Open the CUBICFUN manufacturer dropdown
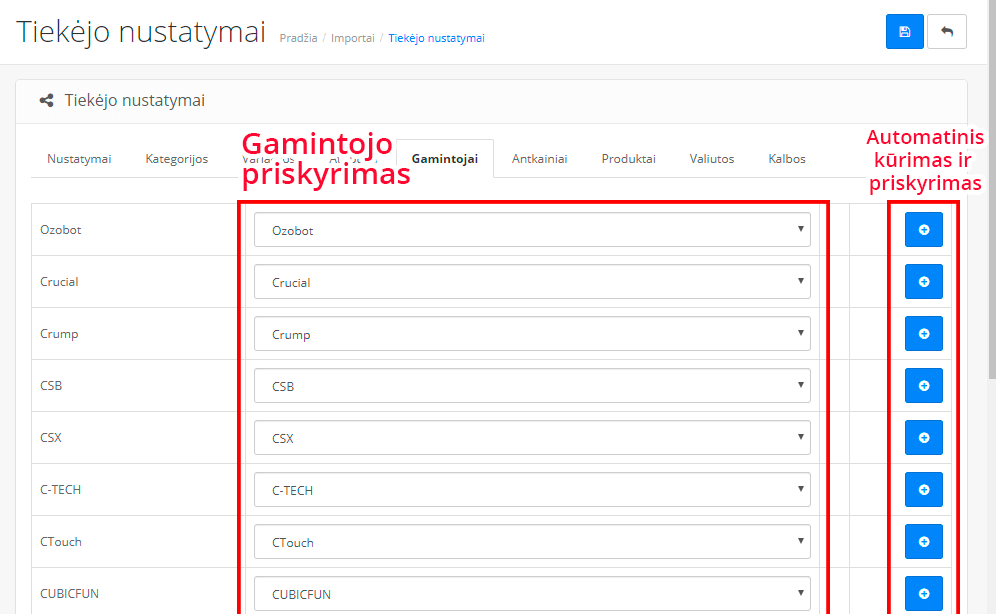The image size is (996, 614). pos(532,594)
